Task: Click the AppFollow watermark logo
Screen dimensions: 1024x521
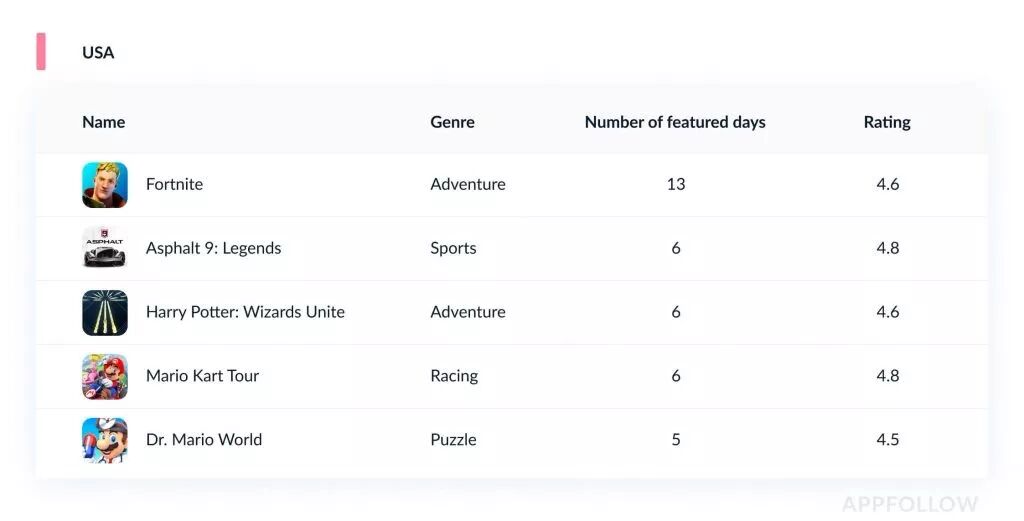Action: (909, 503)
